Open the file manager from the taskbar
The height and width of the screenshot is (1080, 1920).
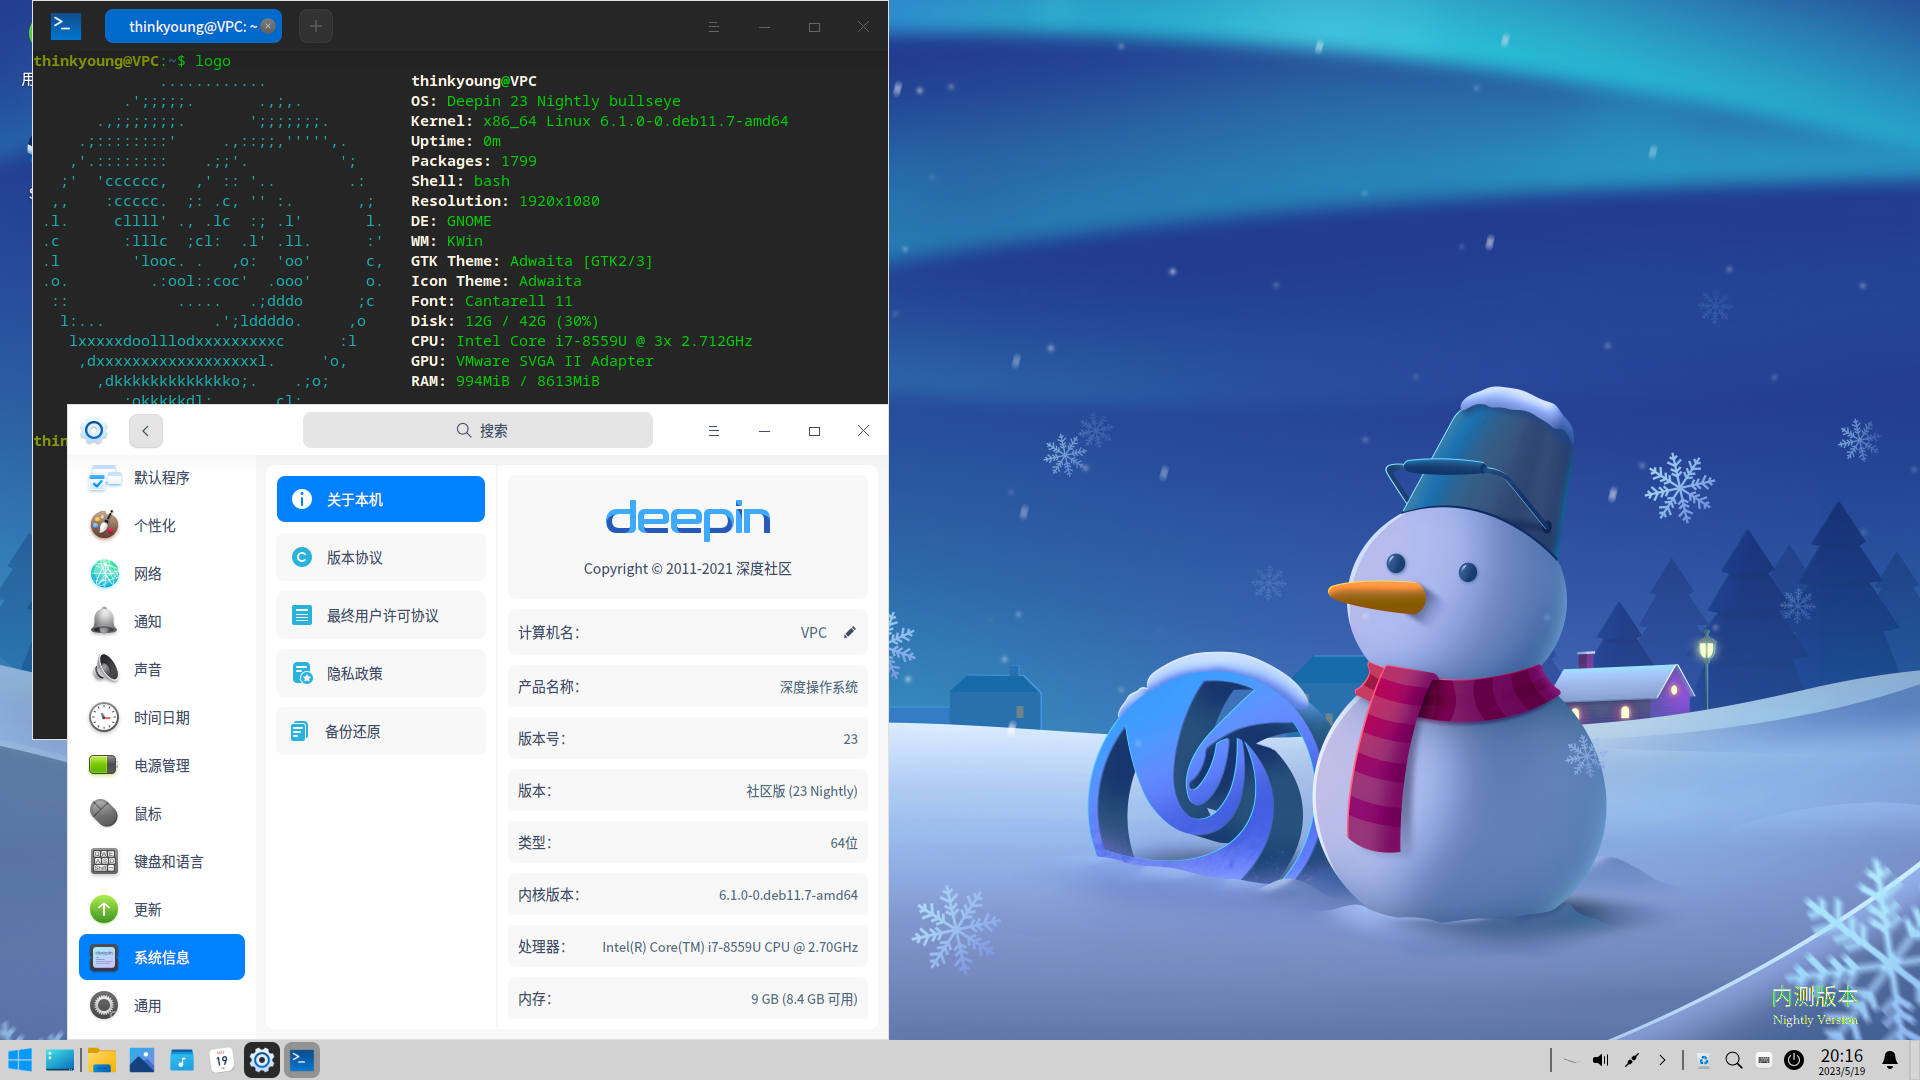pyautogui.click(x=101, y=1060)
